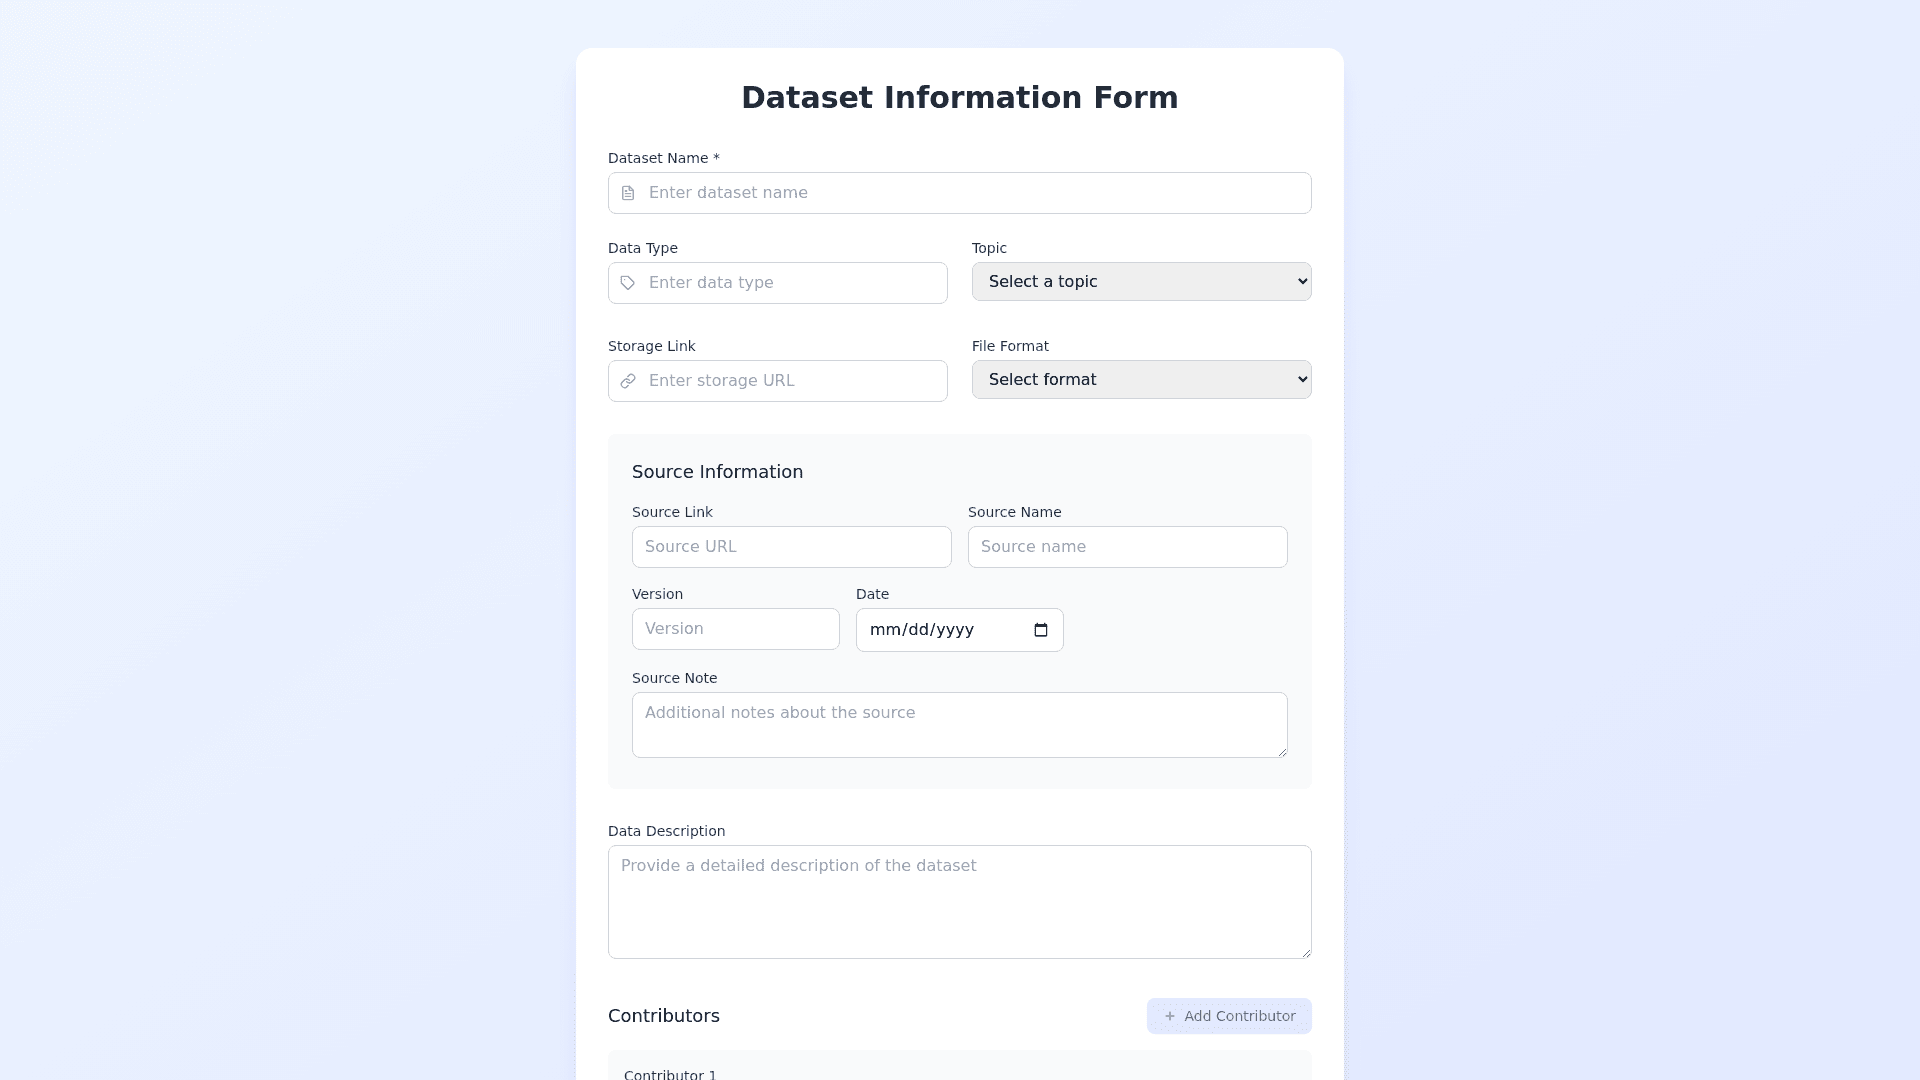The image size is (1920, 1080).
Task: Click the Version input field
Action: coord(735,629)
